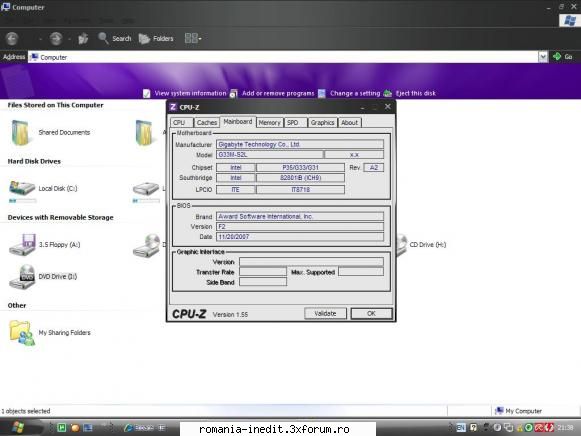Click OK in the CPU-Z window
The image size is (581, 436).
click(371, 313)
